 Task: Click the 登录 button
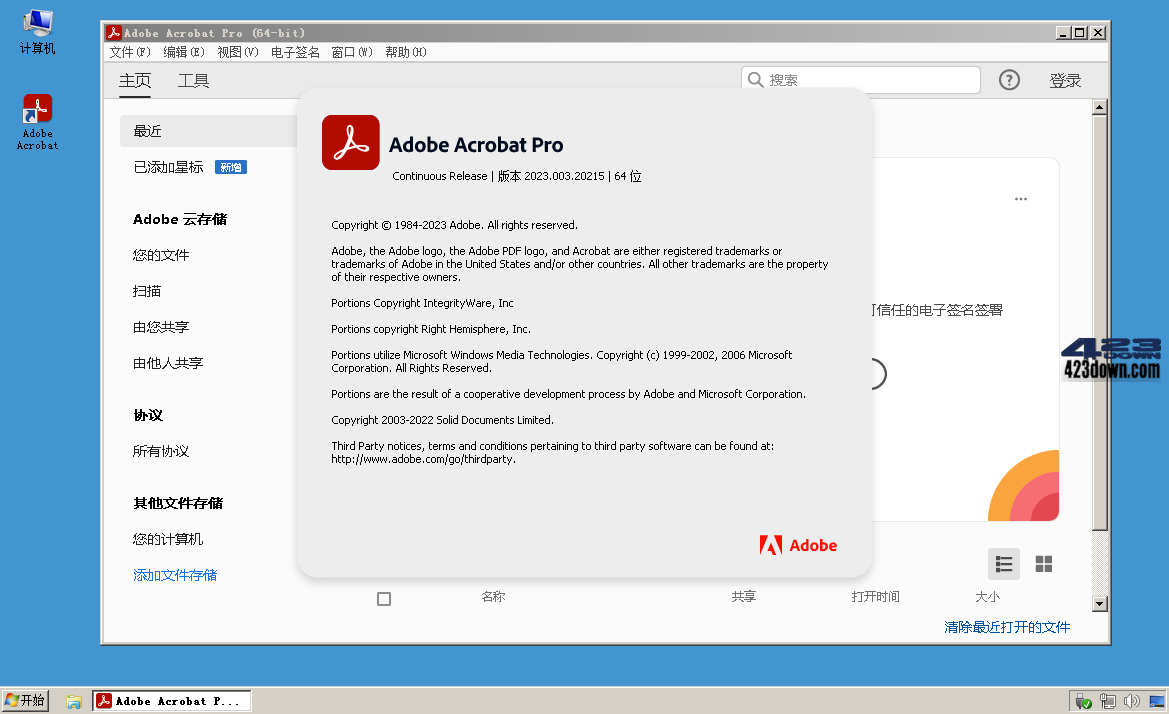[1066, 79]
